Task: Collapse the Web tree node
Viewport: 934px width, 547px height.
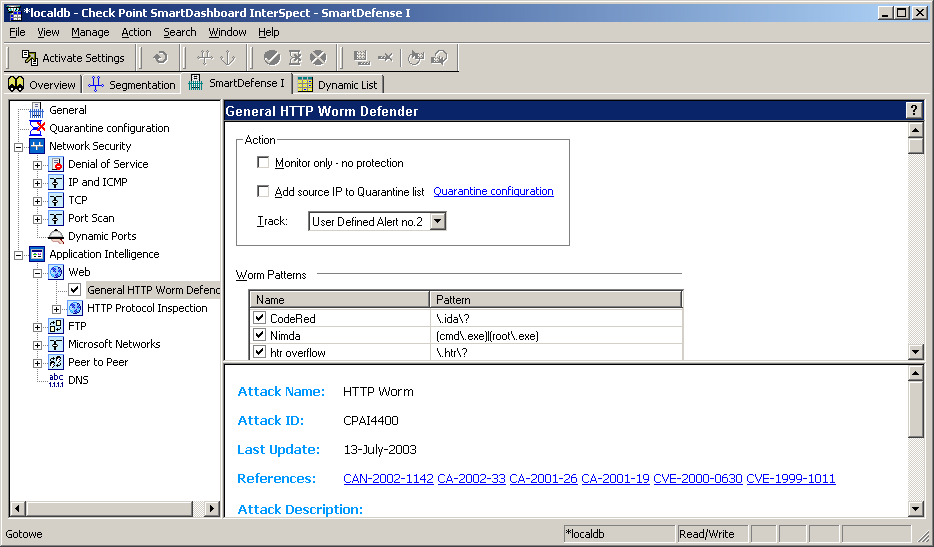Action: tap(38, 273)
